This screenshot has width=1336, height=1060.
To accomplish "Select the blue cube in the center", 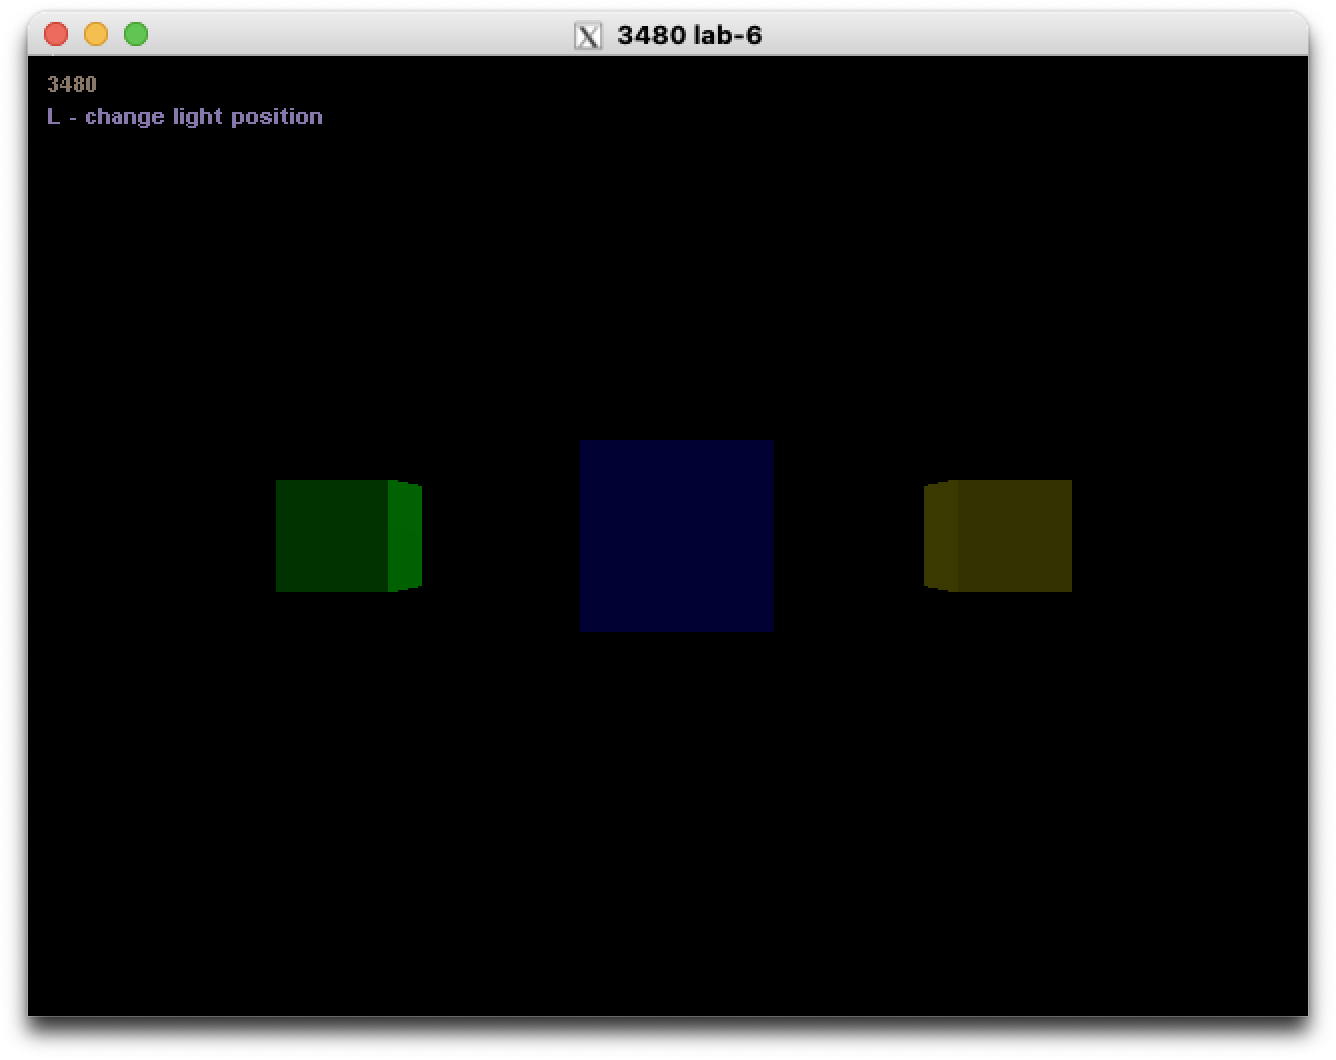I will [x=676, y=535].
